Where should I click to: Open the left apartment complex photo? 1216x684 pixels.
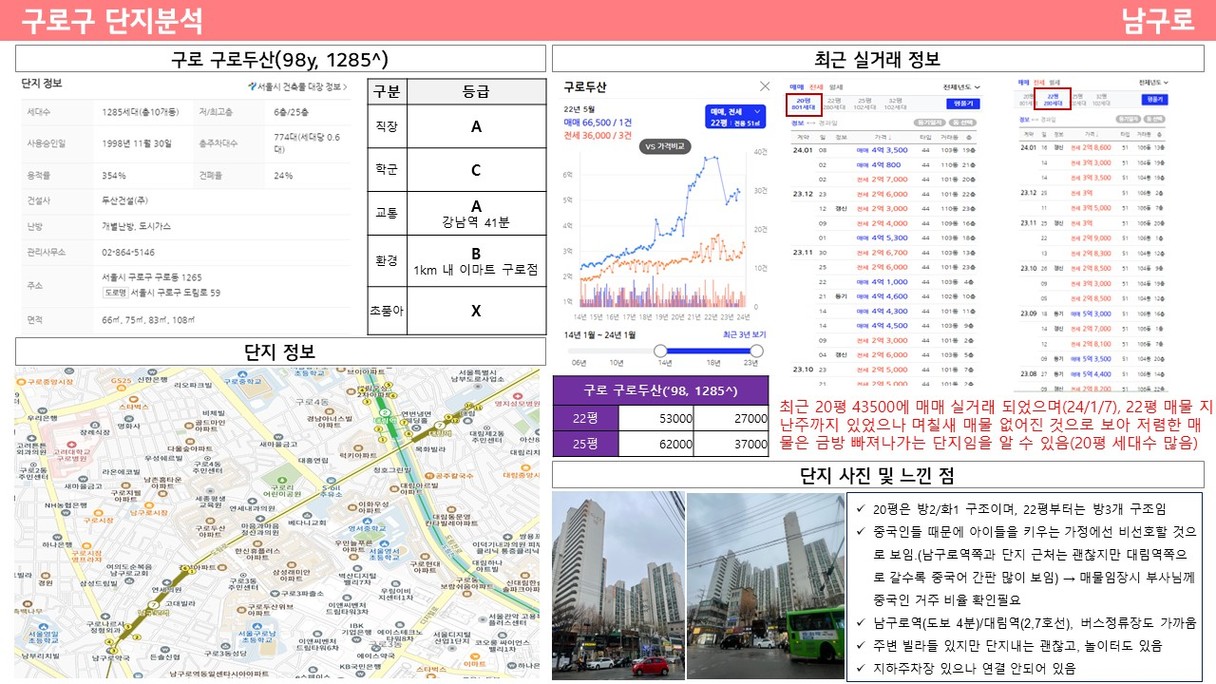[x=617, y=586]
